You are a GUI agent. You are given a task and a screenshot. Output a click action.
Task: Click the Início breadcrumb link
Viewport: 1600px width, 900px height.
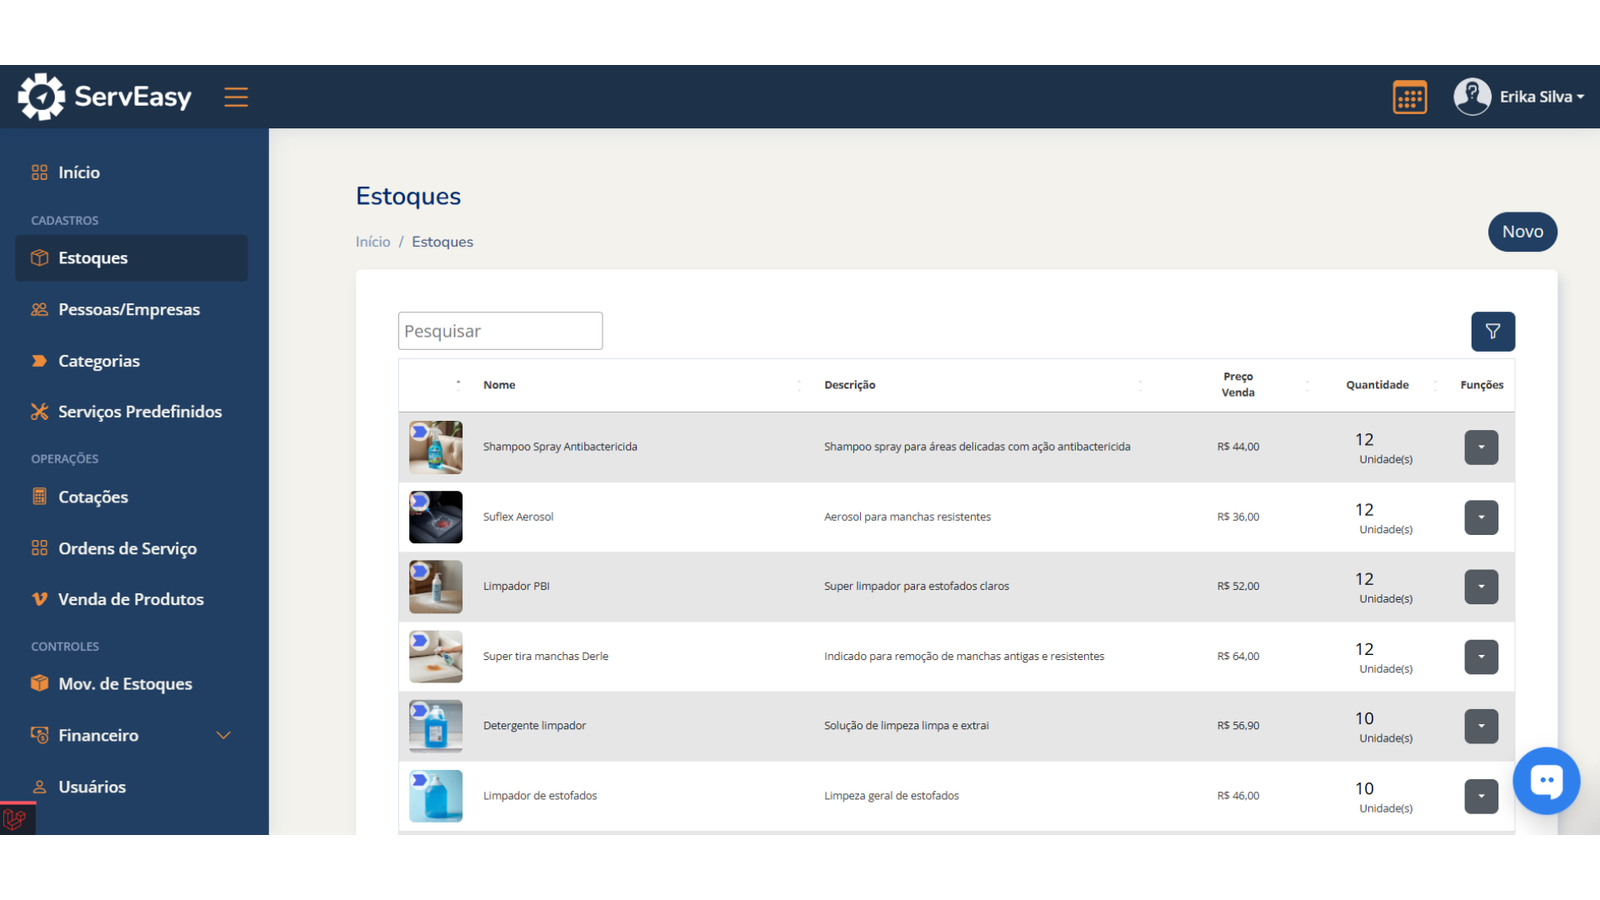click(373, 242)
